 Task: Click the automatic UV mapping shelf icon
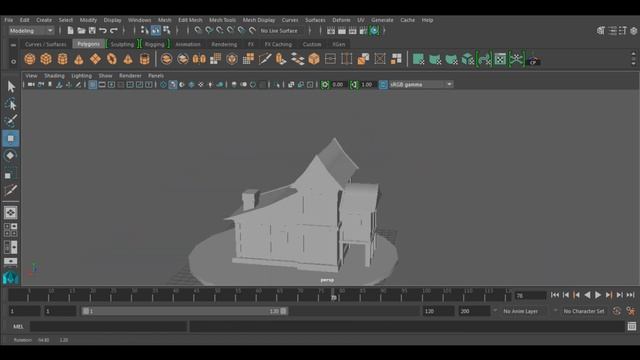[467, 59]
